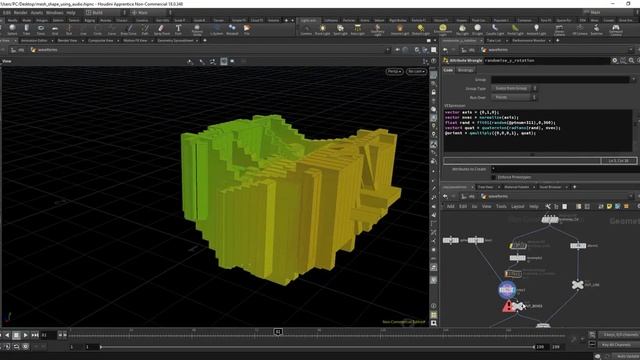Open the No cam menu in viewport
The image size is (640, 360).
point(416,71)
